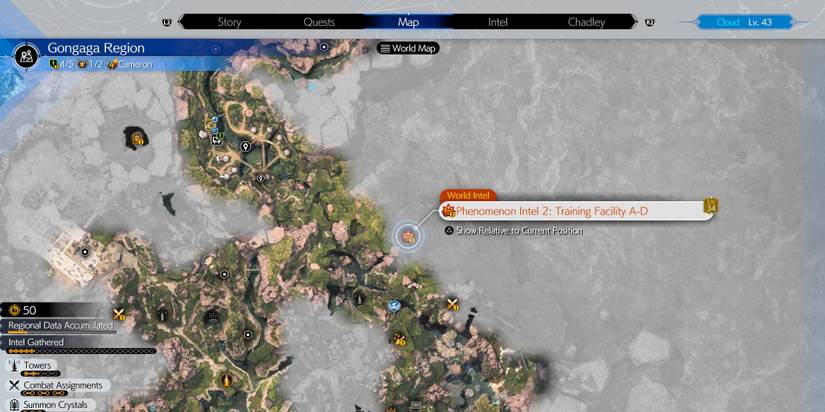The height and width of the screenshot is (412, 825).
Task: Select the gold intel icon inside the black cave
Action: (138, 139)
